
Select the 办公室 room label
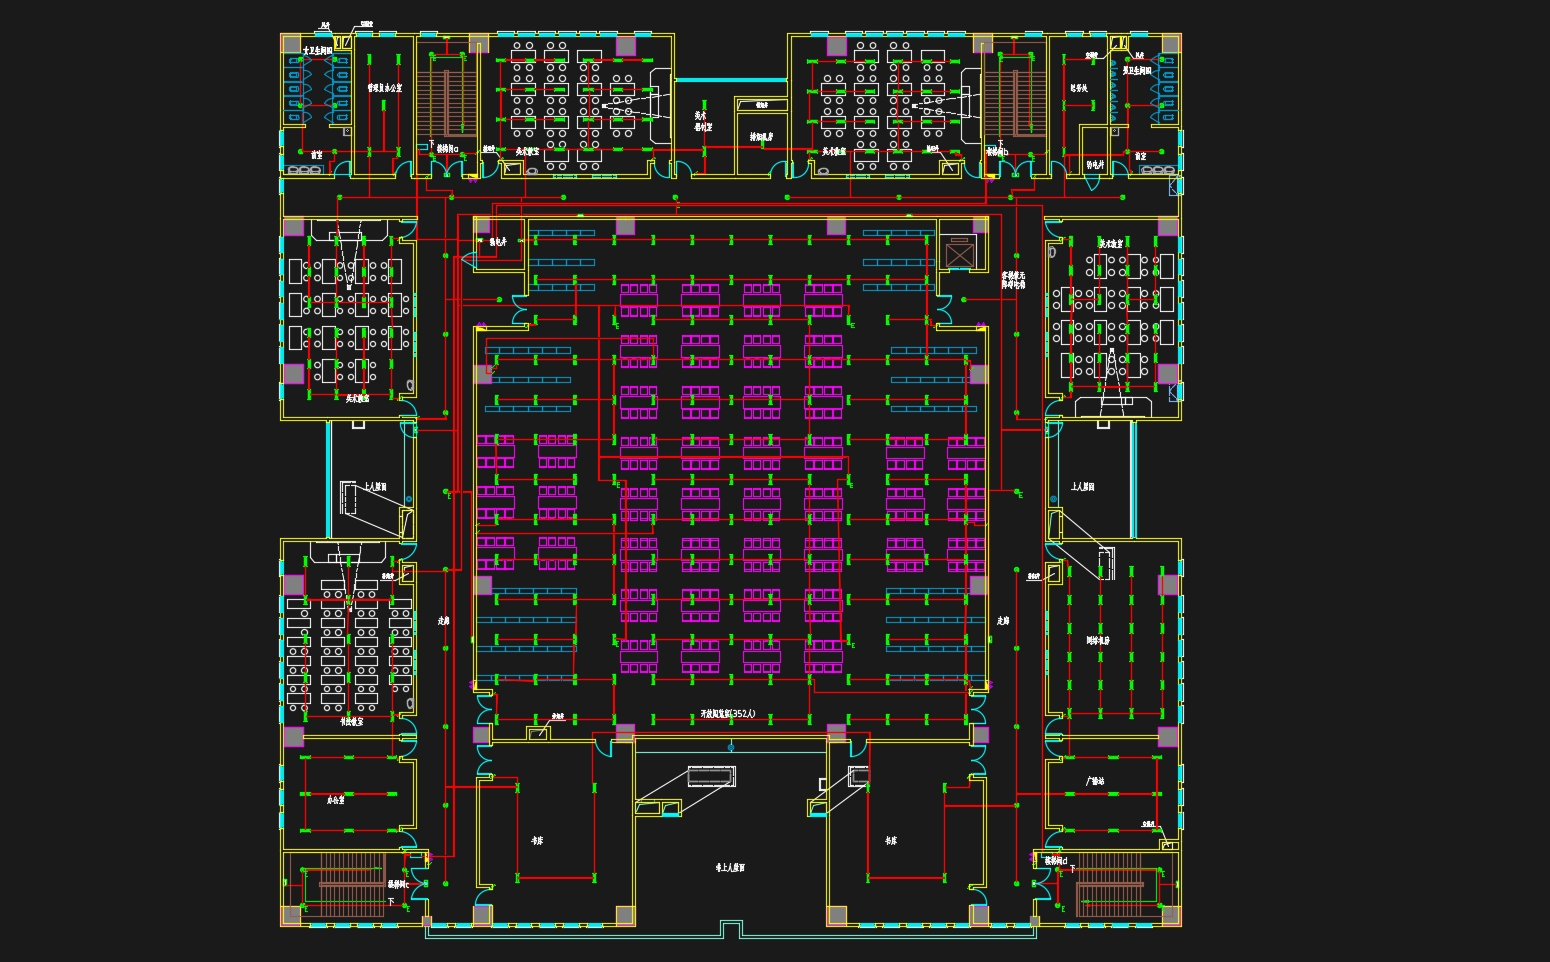pos(336,800)
